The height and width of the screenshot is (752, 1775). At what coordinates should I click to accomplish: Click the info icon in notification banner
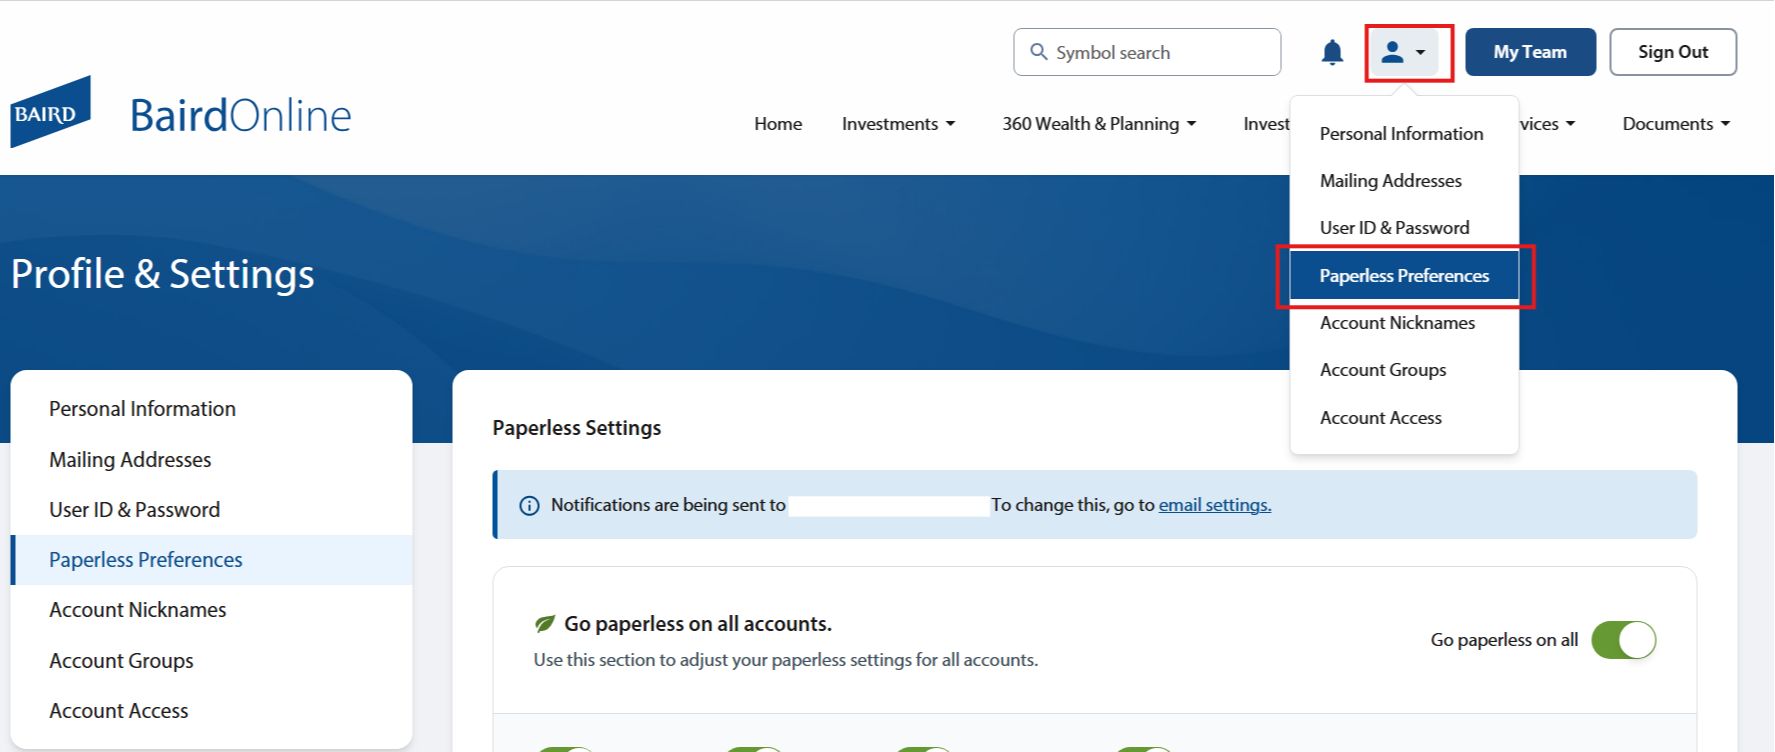[529, 506]
